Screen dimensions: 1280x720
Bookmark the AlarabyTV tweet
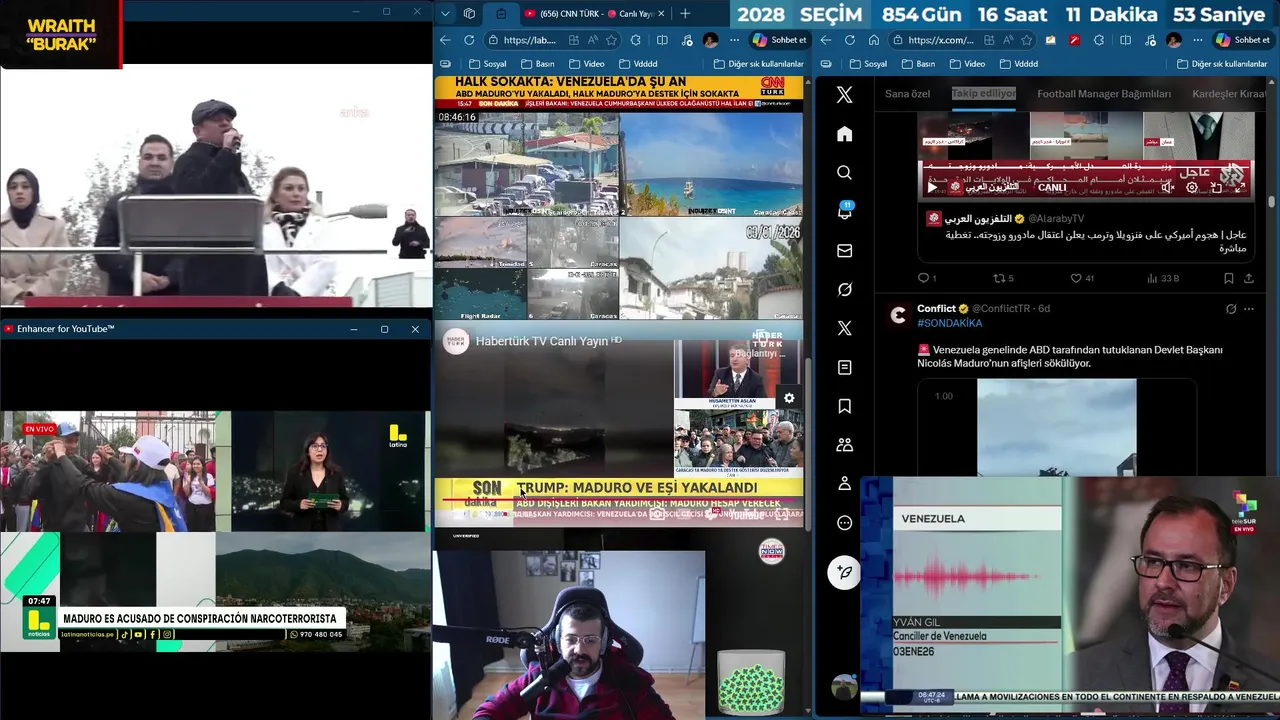click(1228, 278)
